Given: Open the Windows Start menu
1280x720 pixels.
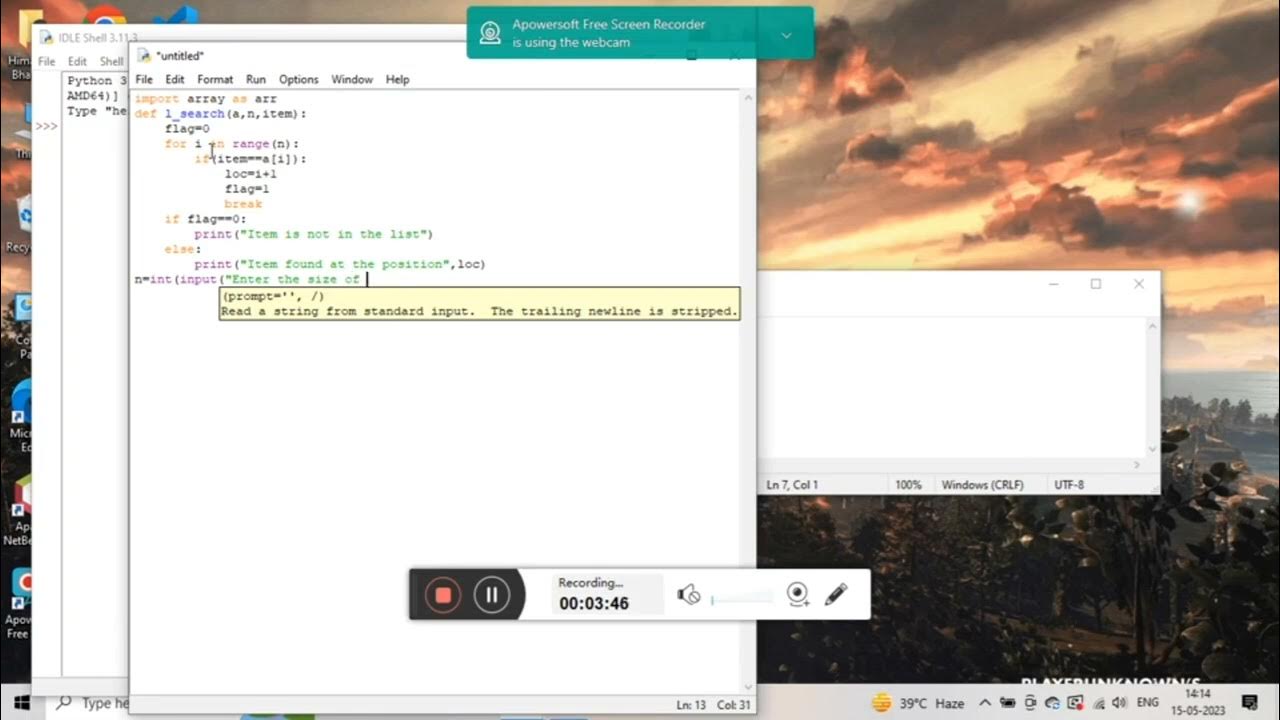Looking at the screenshot, I should click(21, 702).
